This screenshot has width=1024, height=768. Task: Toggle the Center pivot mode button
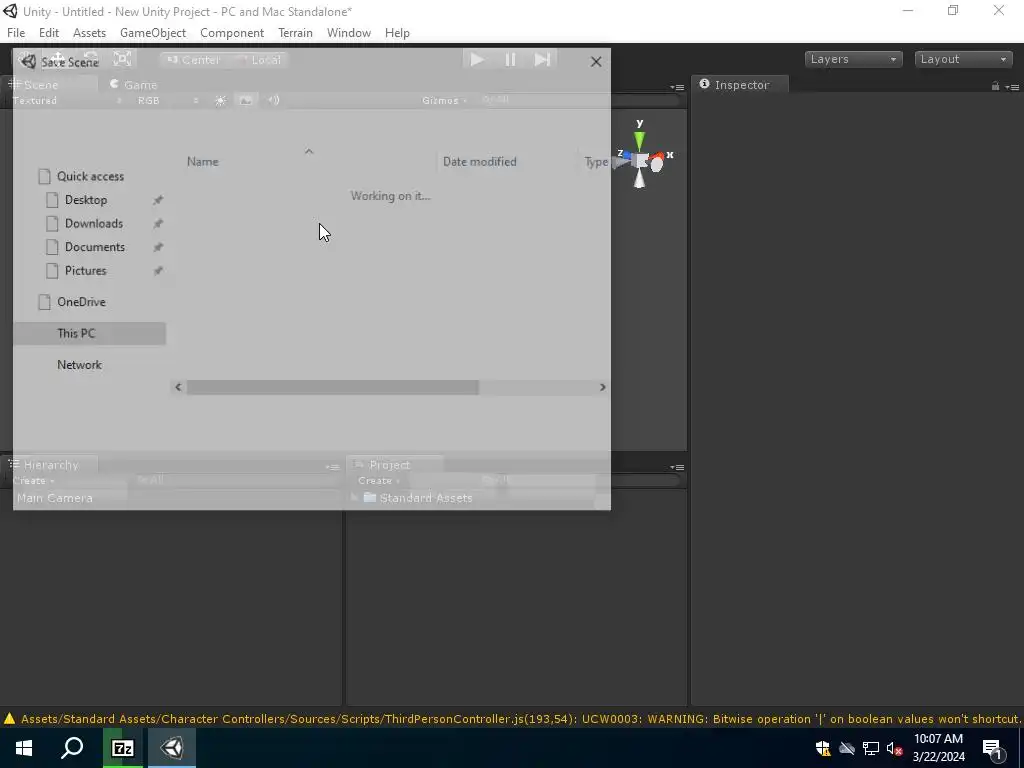point(193,60)
